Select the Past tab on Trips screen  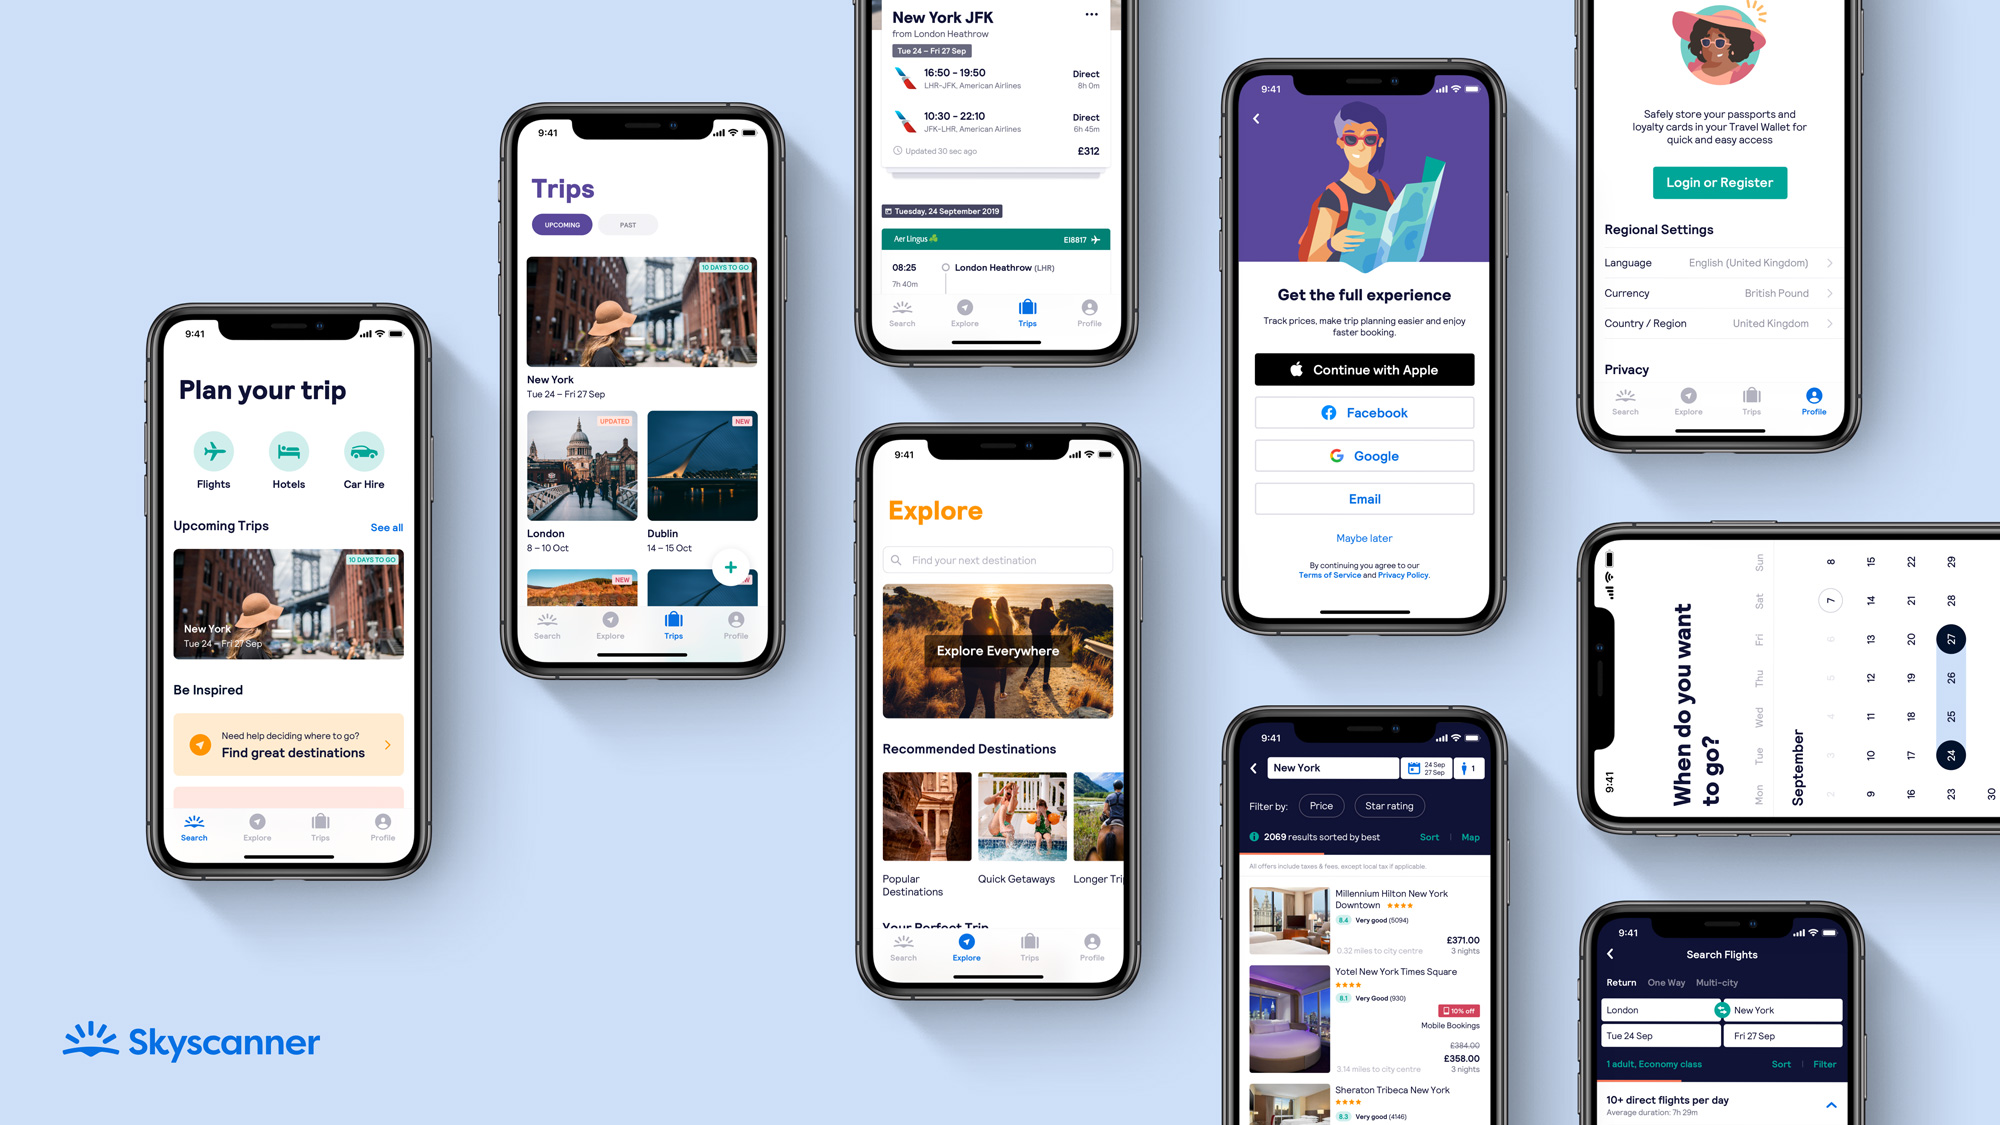626,224
